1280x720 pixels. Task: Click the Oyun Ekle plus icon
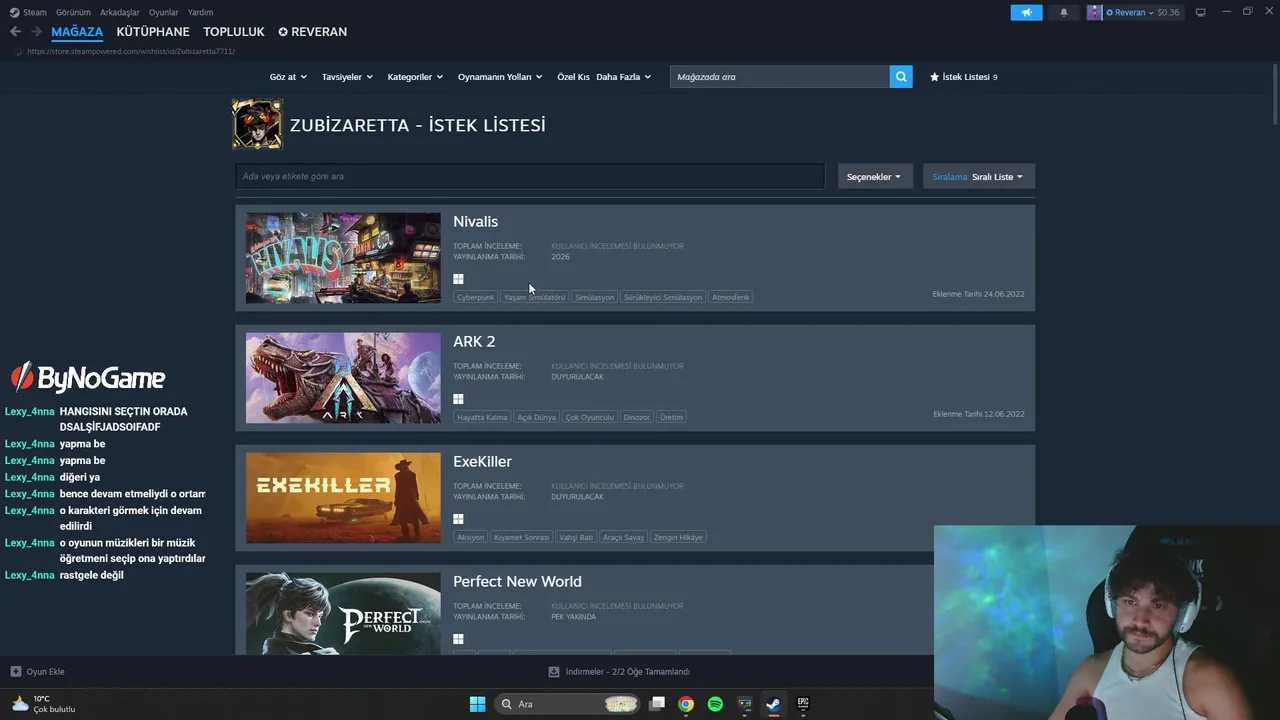coord(15,672)
